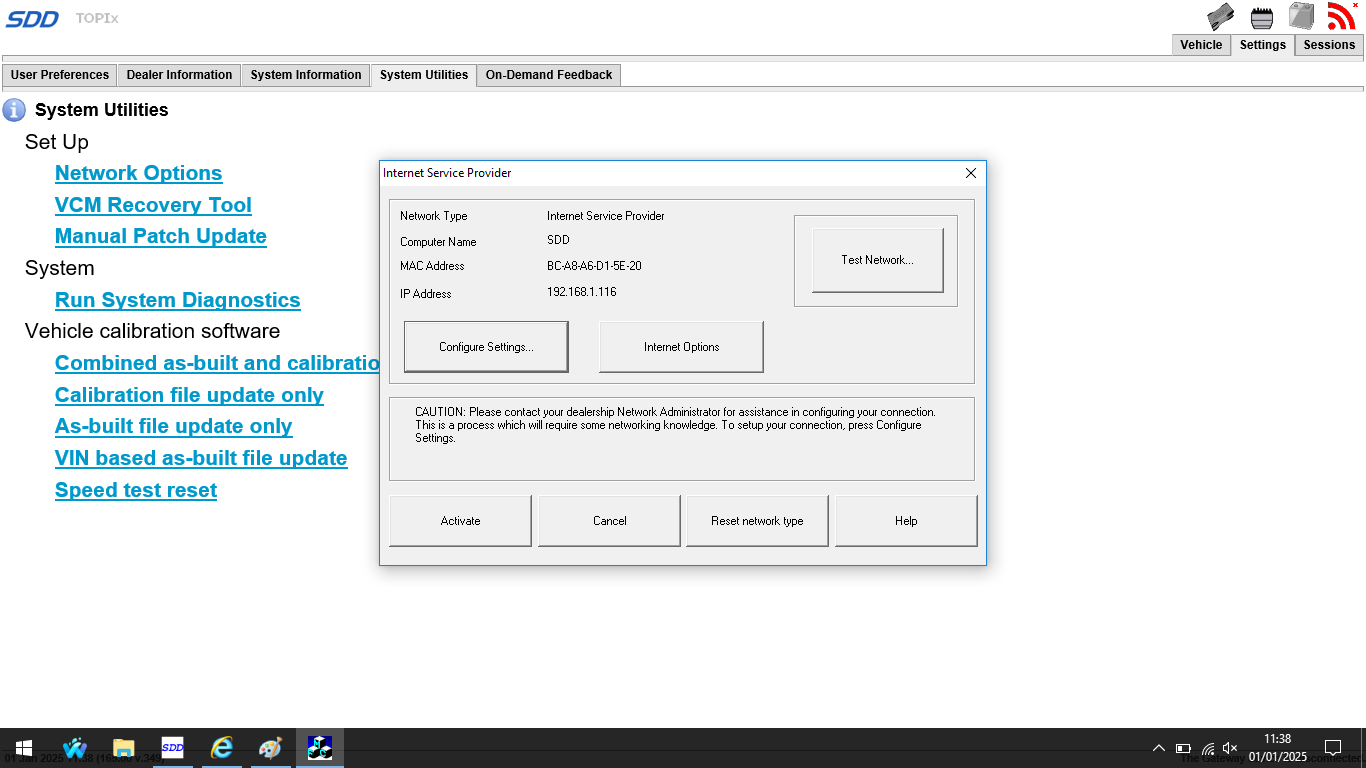Screen dimensions: 1366x768
Task: Click the Cancel button in dialog
Action: pos(609,521)
